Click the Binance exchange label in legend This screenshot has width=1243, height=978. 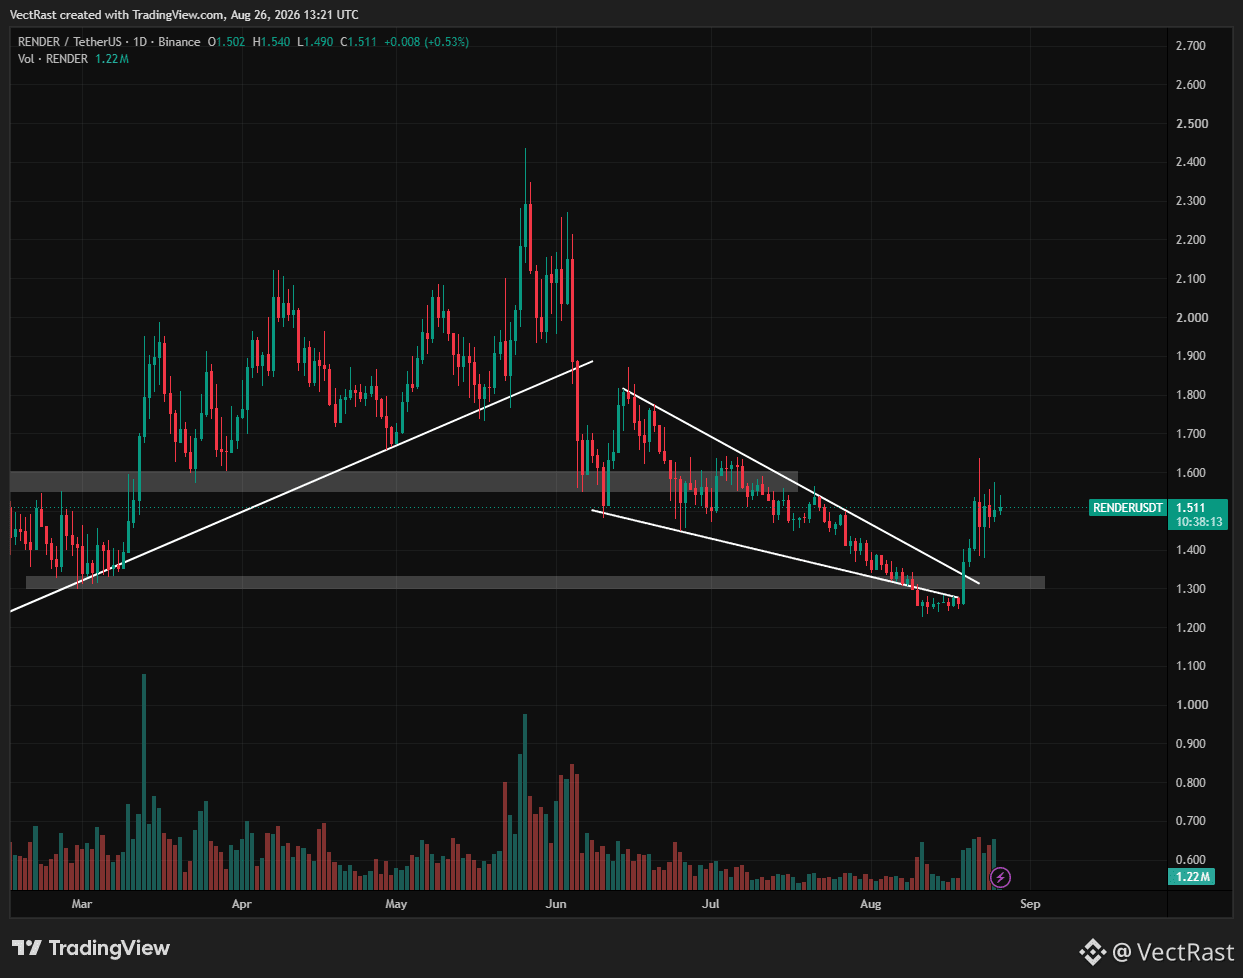click(x=179, y=42)
